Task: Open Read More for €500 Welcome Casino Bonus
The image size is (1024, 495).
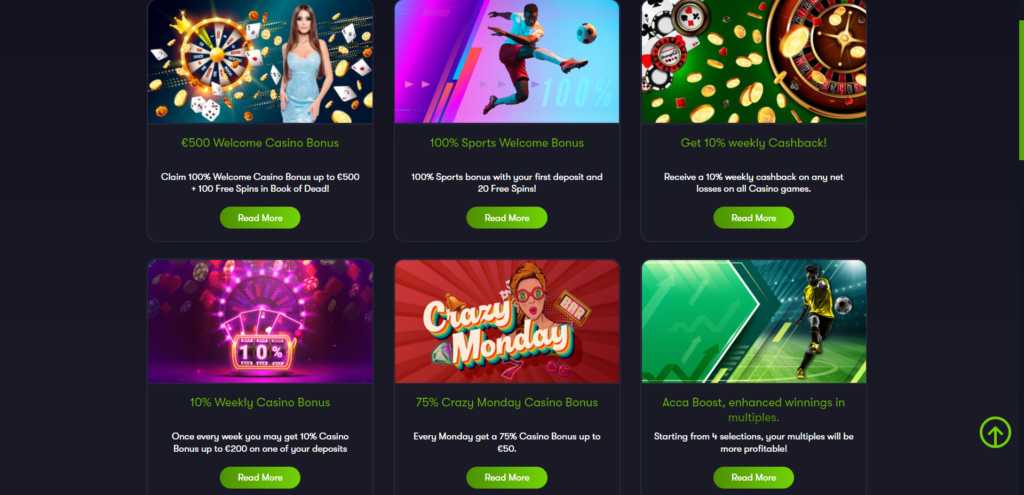Action: (x=260, y=217)
